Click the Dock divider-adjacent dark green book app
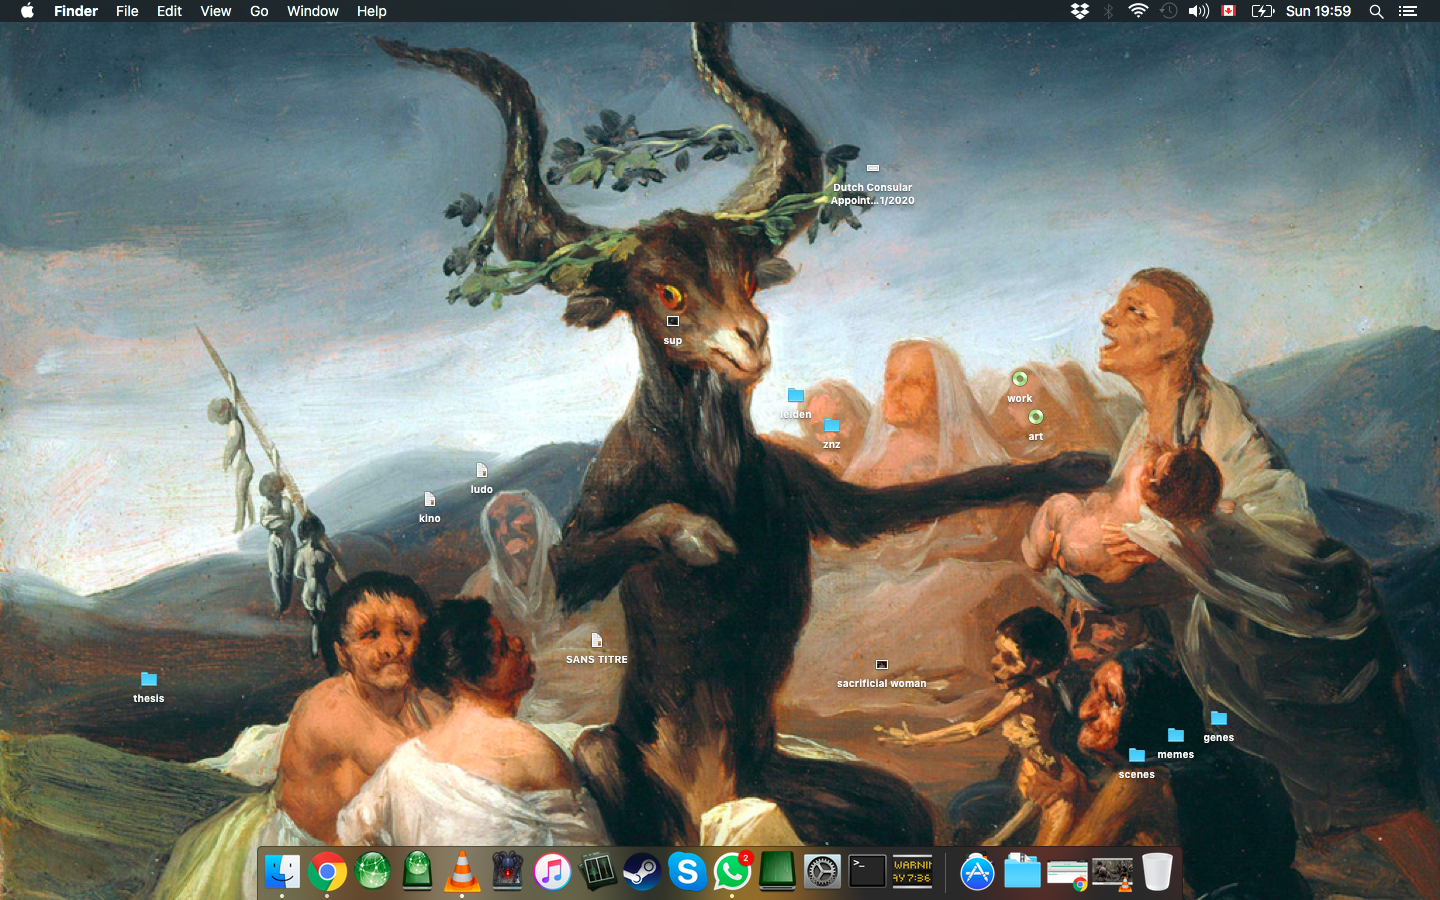Screen dimensions: 1440x900 click(x=777, y=872)
